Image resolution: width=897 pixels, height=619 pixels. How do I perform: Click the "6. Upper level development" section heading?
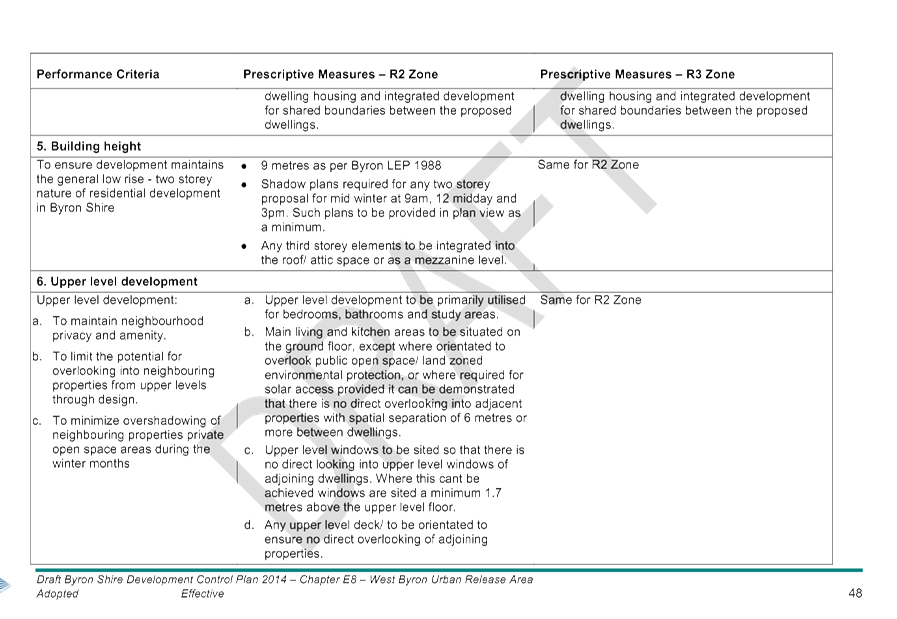coord(117,281)
